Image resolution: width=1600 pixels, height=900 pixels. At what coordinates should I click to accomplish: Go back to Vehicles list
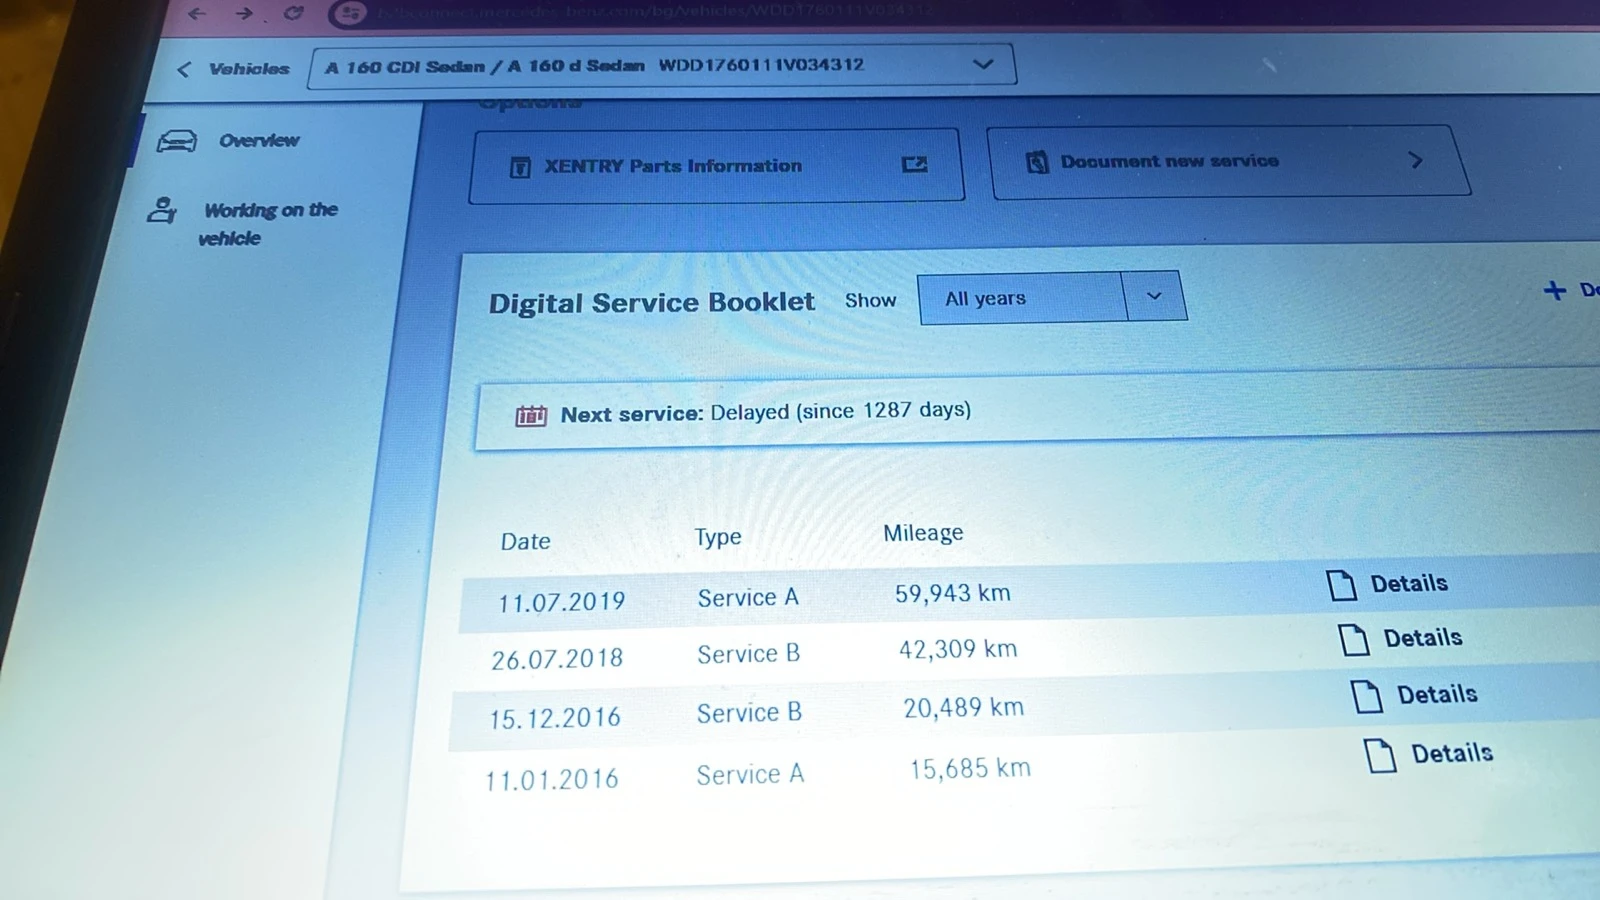pos(233,69)
